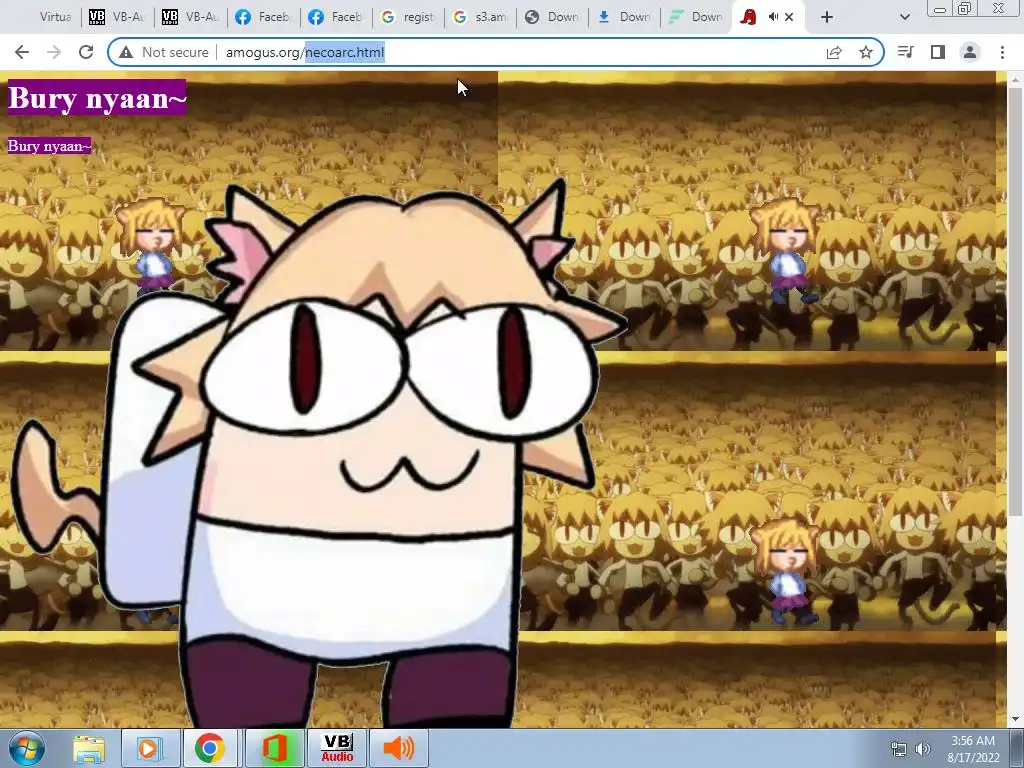Open the Chrome profile avatar
The image size is (1024, 768).
(x=970, y=52)
